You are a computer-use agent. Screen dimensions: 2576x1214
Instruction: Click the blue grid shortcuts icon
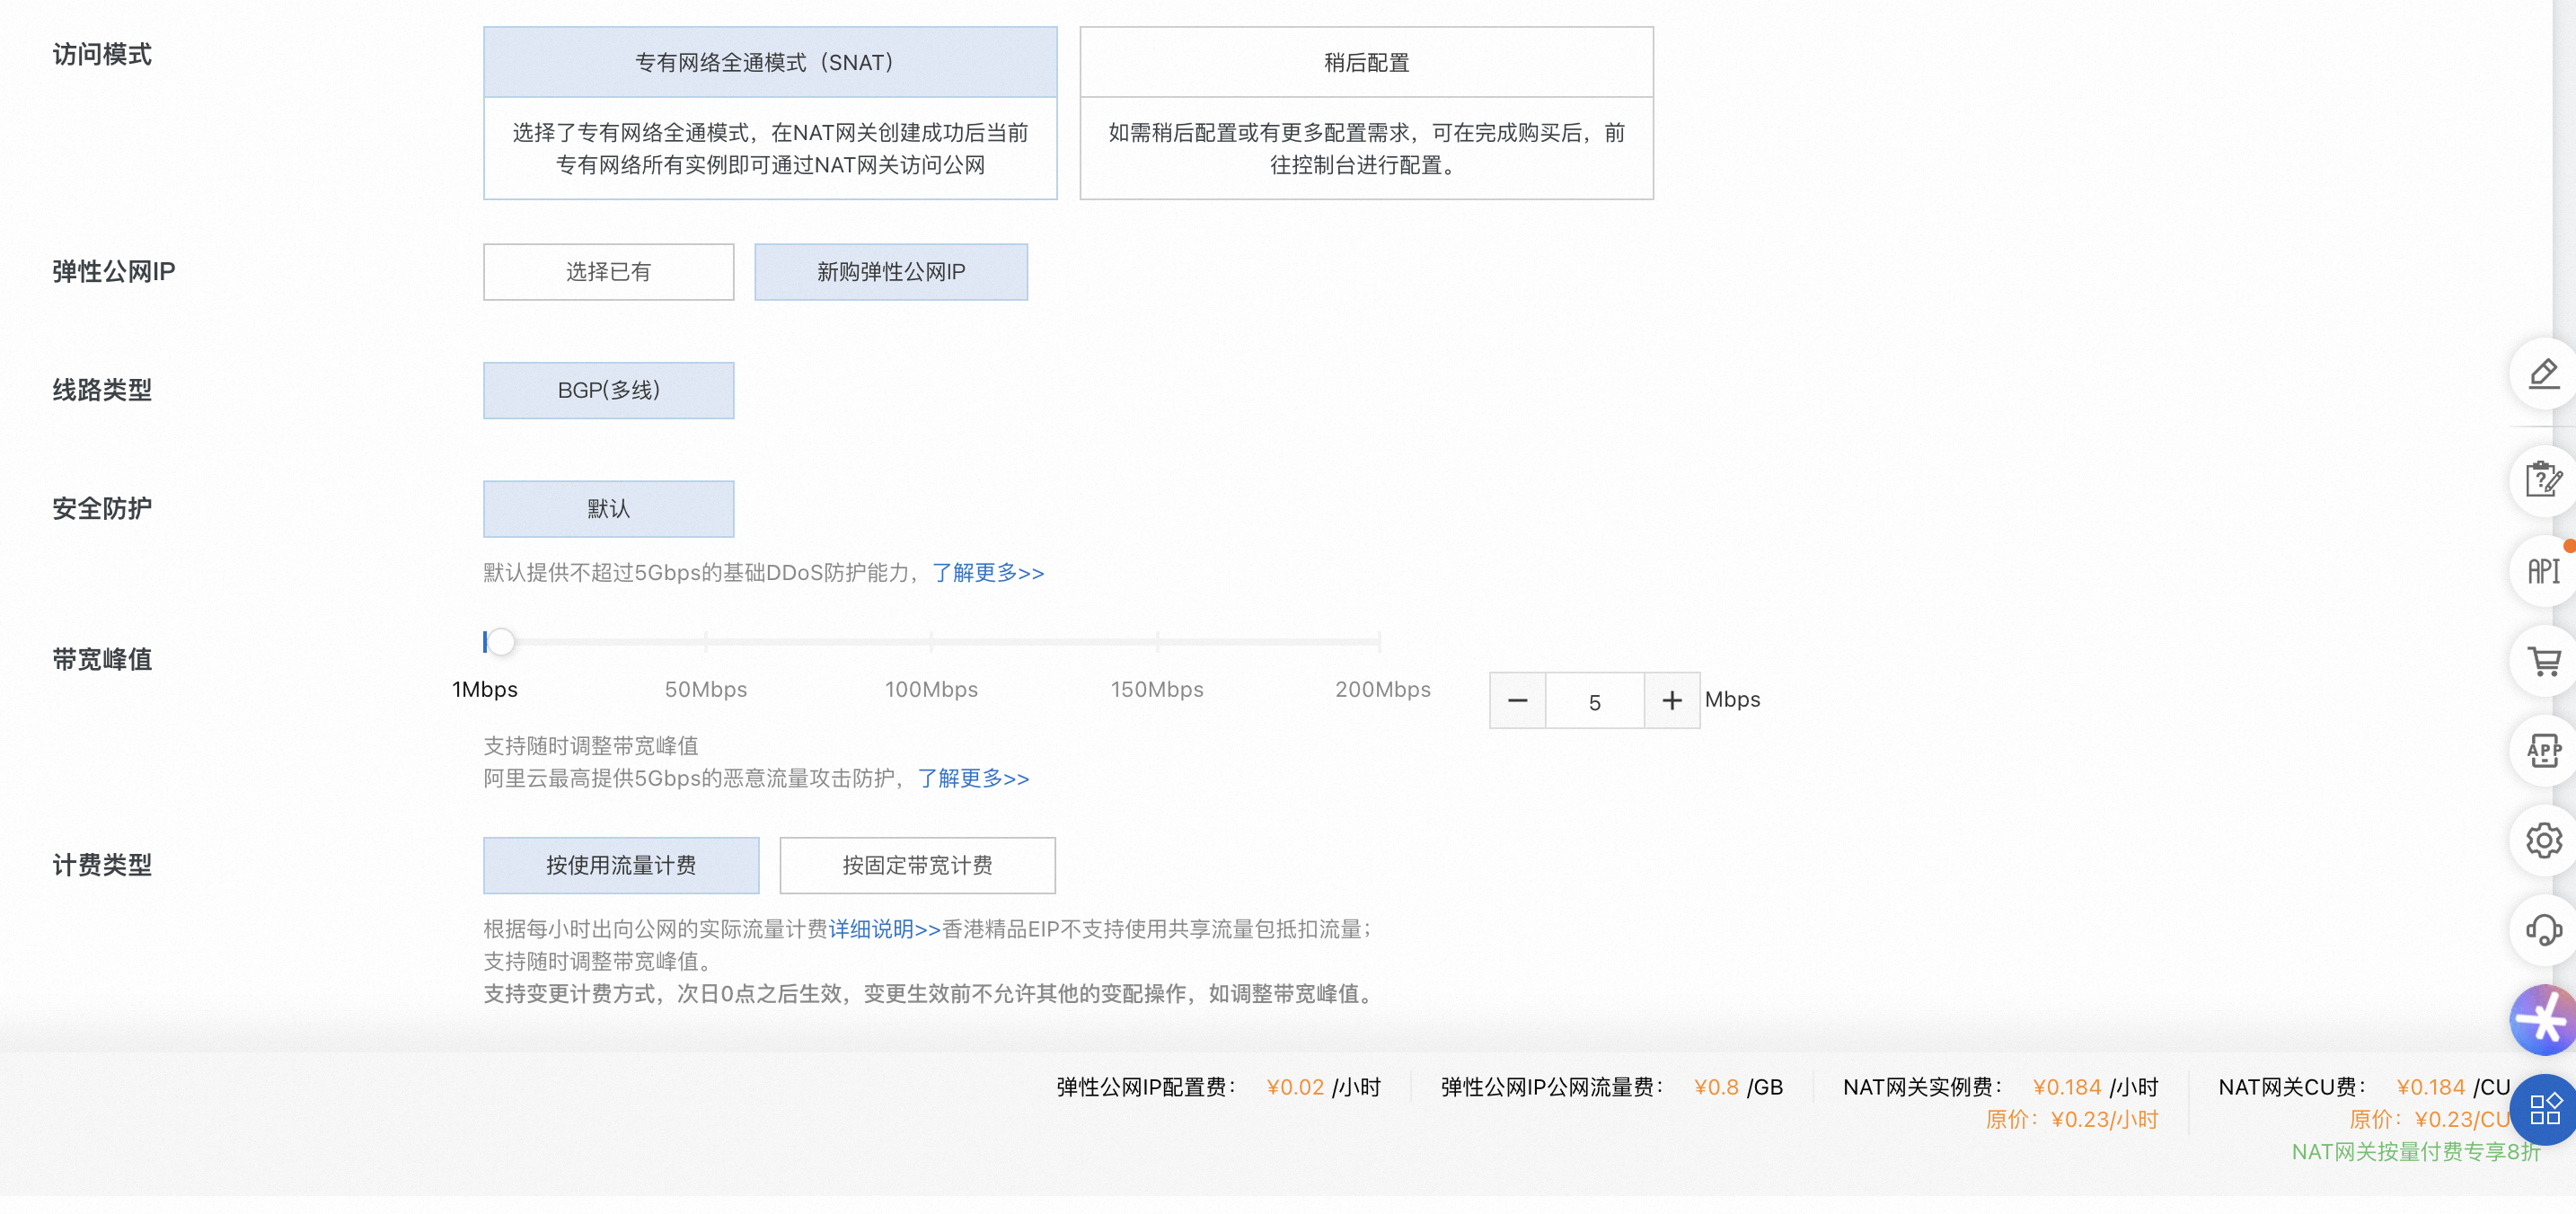click(2544, 1109)
